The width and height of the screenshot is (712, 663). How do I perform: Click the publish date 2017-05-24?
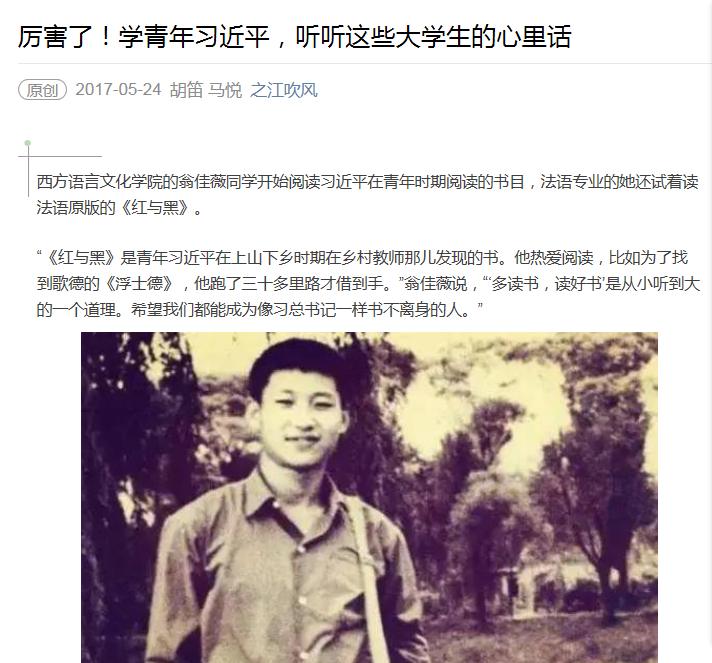(118, 89)
